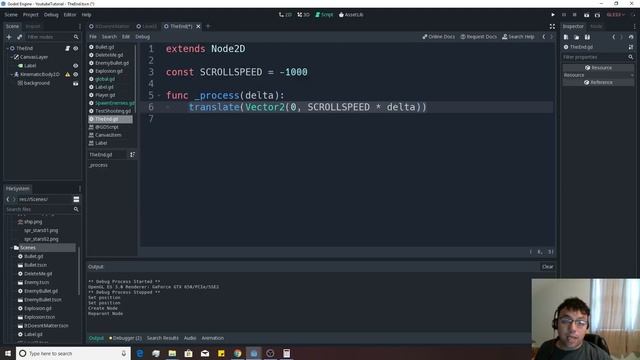Click Filter nodes input field
Screen dimensions: 640x360
point(48,37)
